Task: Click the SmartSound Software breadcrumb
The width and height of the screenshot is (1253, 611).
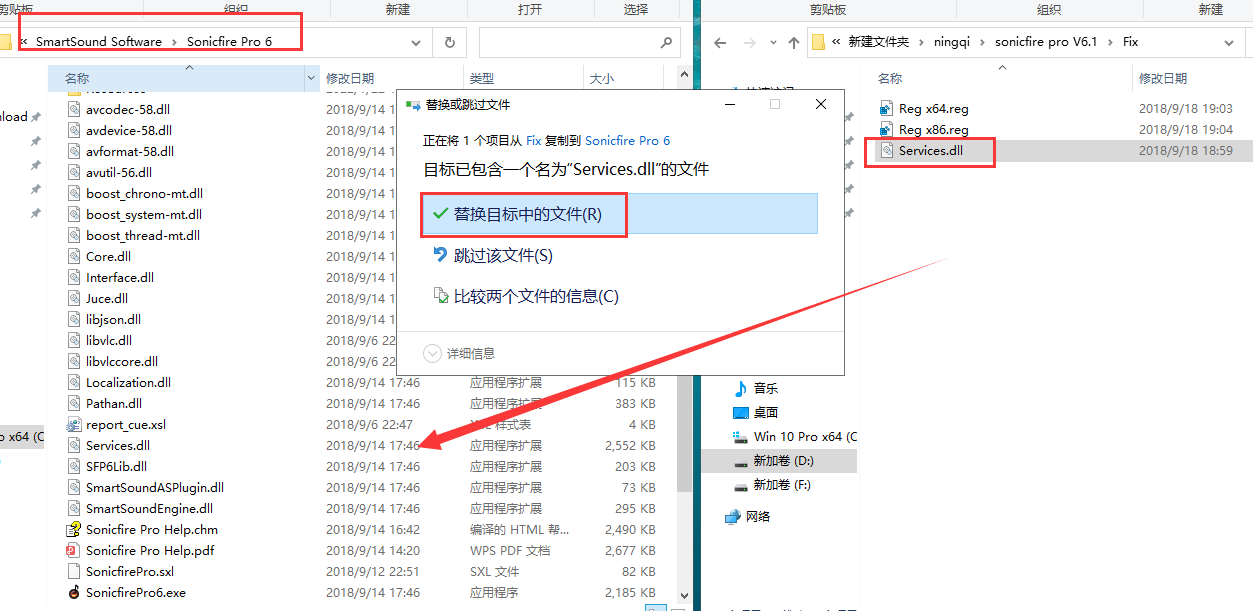Action: click(x=99, y=42)
